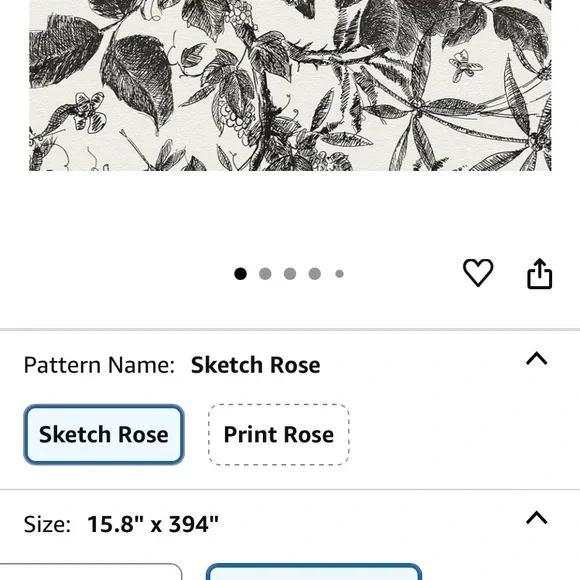Tap the butterfly drawing in product image
Viewport: 580px width, 580px height.
click(x=465, y=66)
